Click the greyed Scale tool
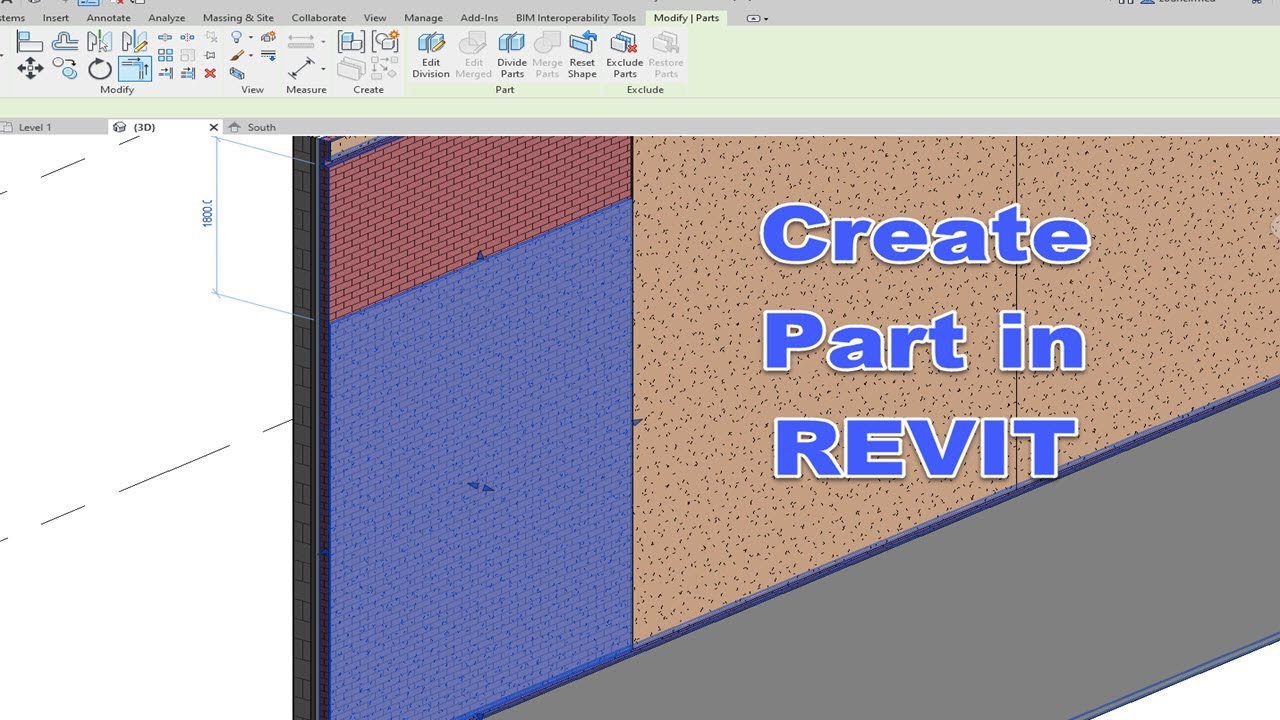1280x720 pixels. tap(187, 55)
